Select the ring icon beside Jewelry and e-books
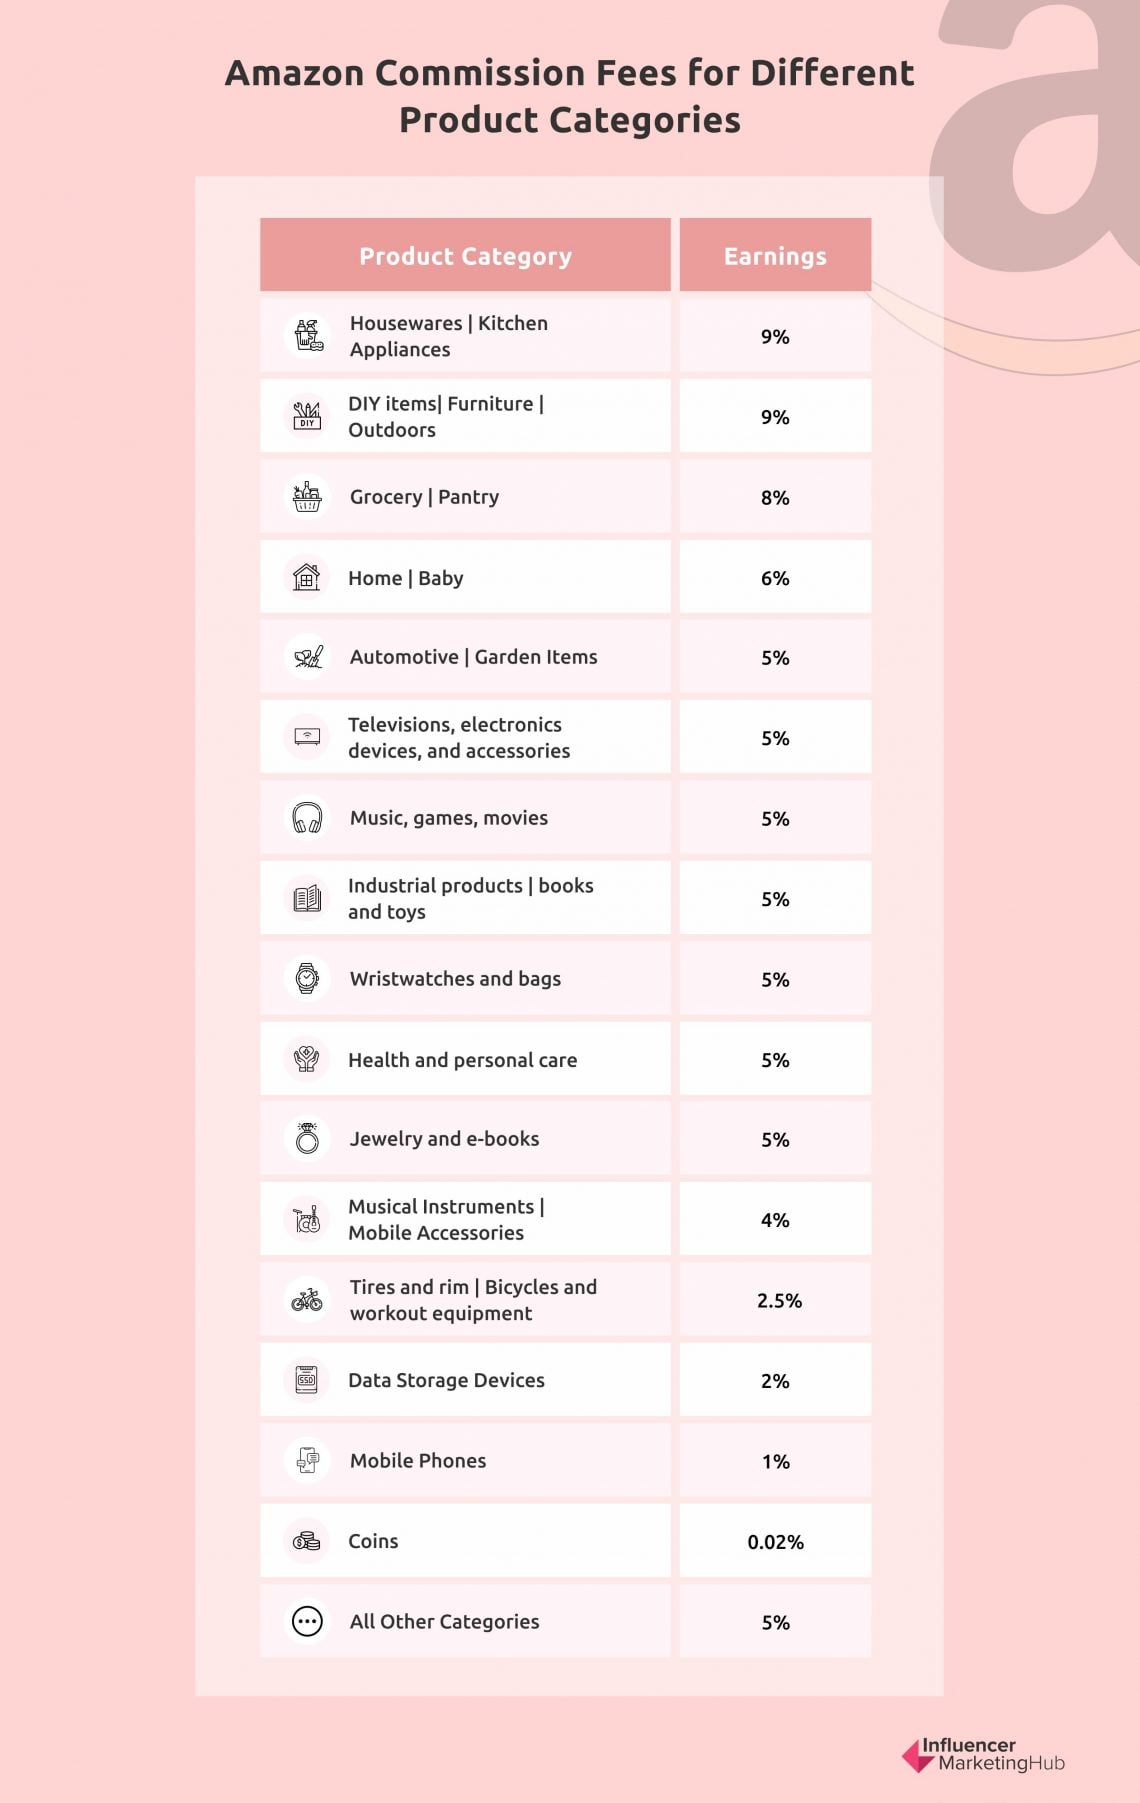 click(x=307, y=1139)
